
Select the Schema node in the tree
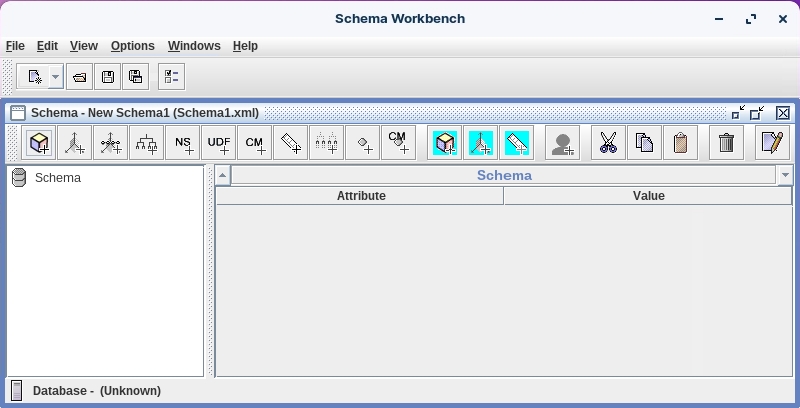coord(57,178)
